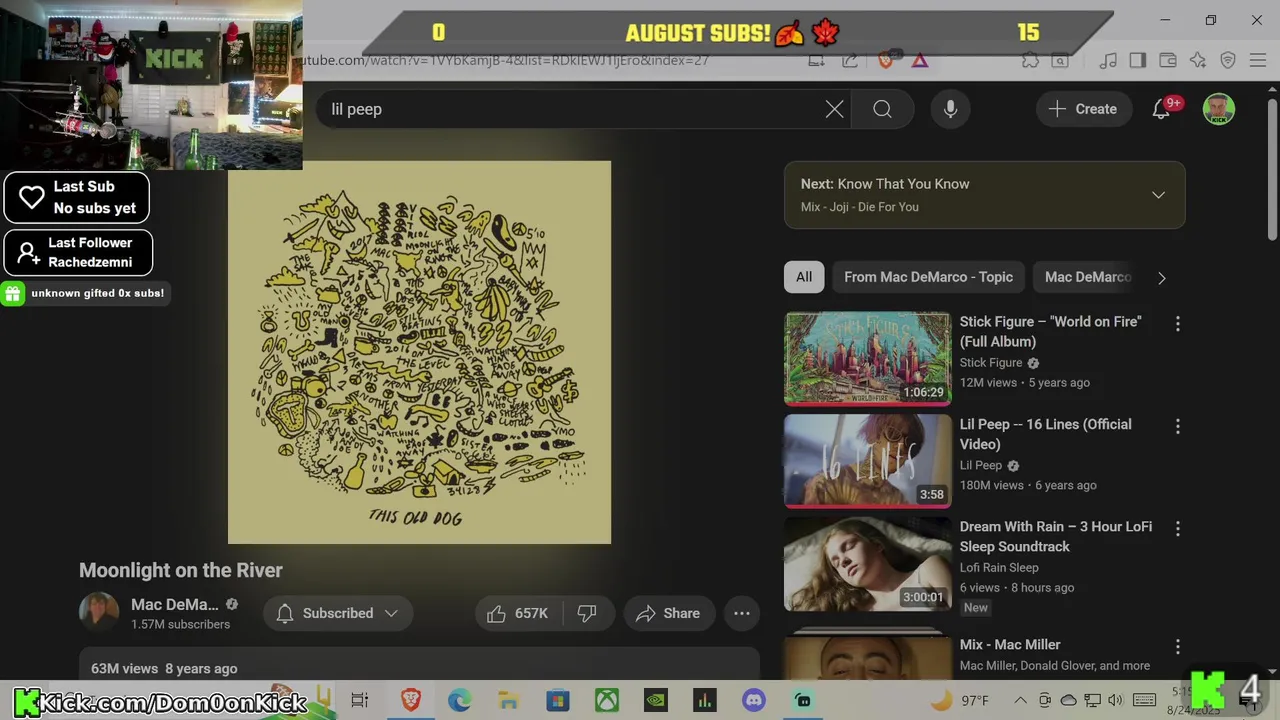Viewport: 1280px width, 720px height.
Task: Select the All filter chip
Action: coord(804,277)
